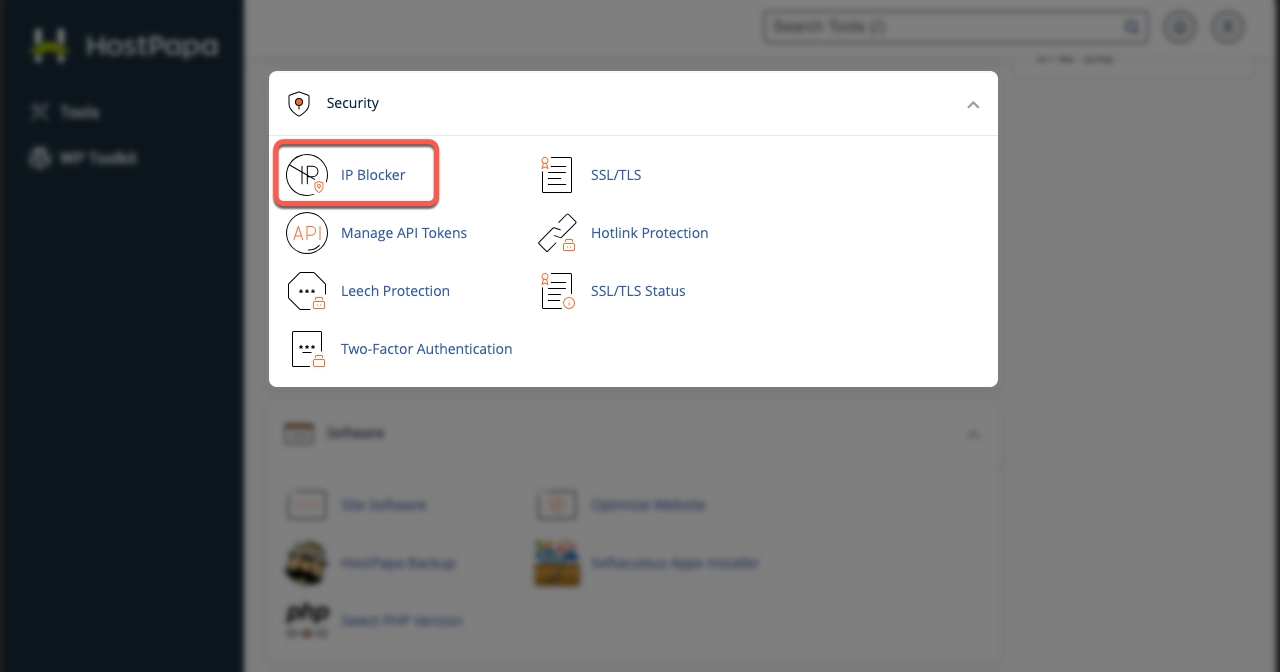Screen dimensions: 1280x672
Task: Click the Security shield icon
Action: [298, 103]
